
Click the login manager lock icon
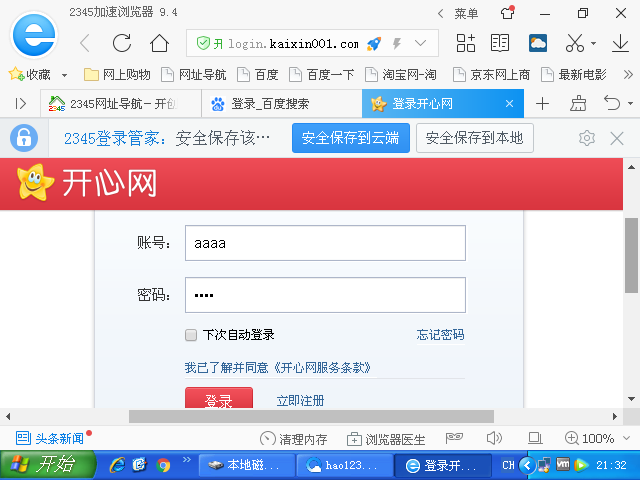click(24, 138)
